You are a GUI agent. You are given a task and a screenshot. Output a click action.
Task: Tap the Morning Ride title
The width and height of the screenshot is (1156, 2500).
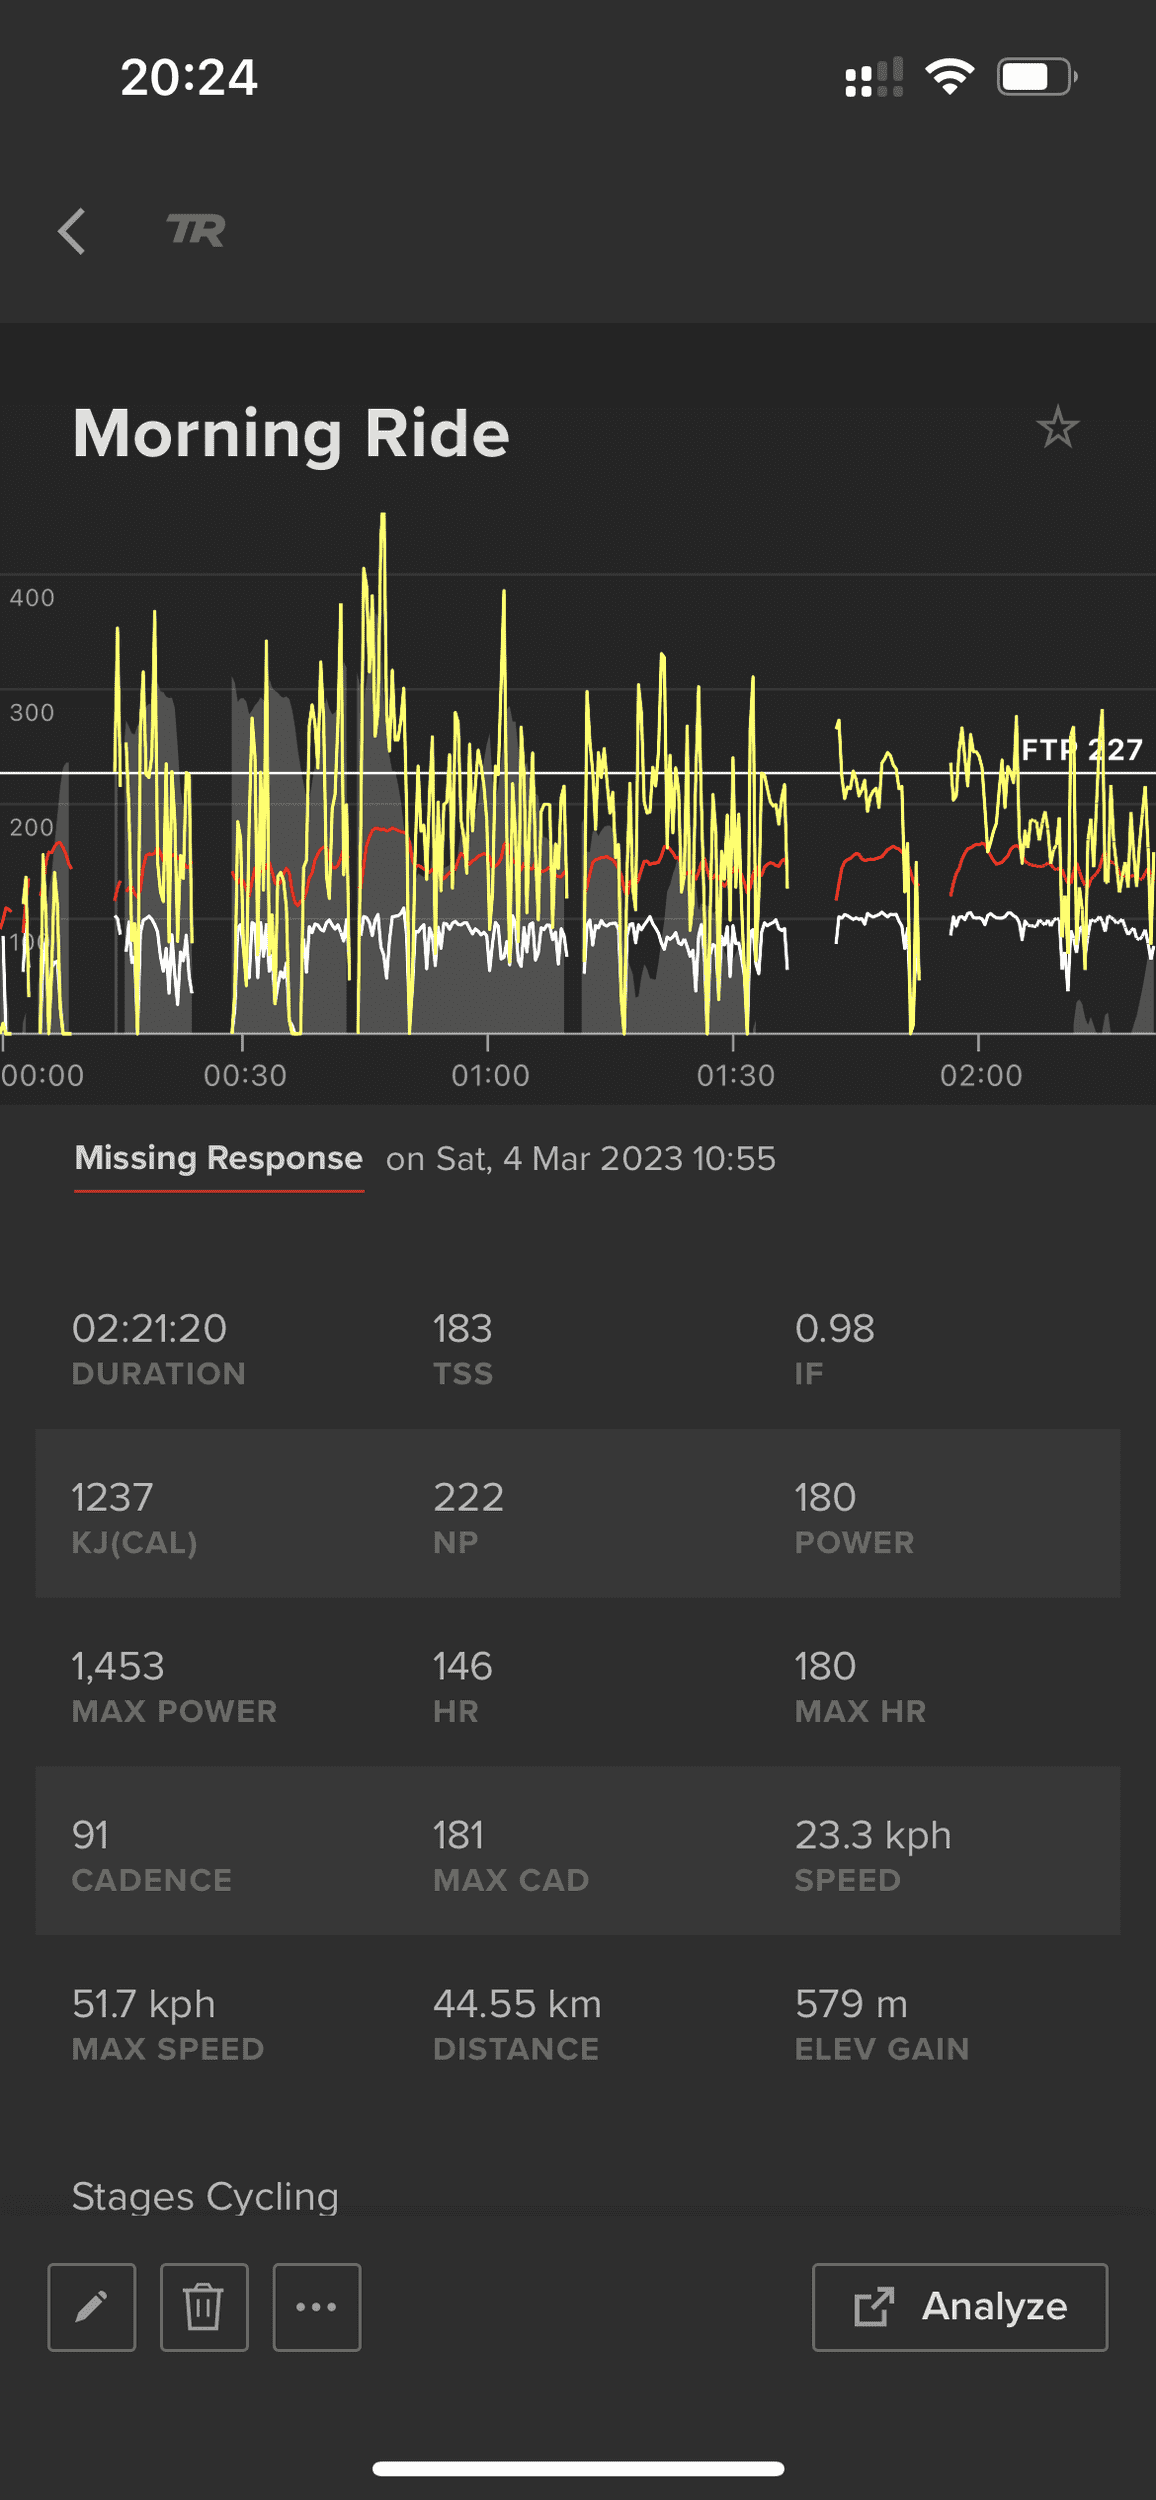pyautogui.click(x=291, y=434)
